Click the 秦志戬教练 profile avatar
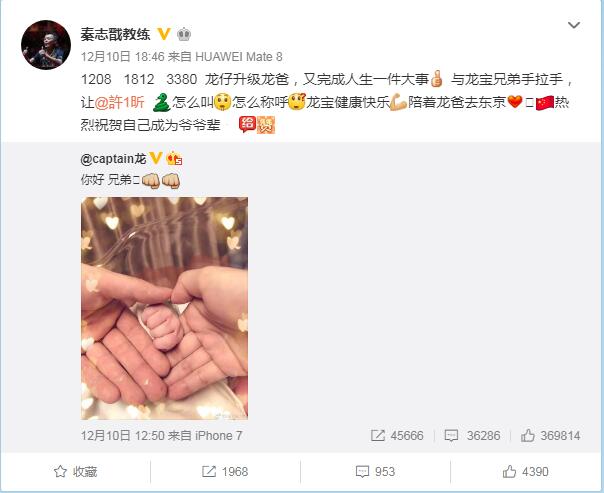 click(x=46, y=45)
